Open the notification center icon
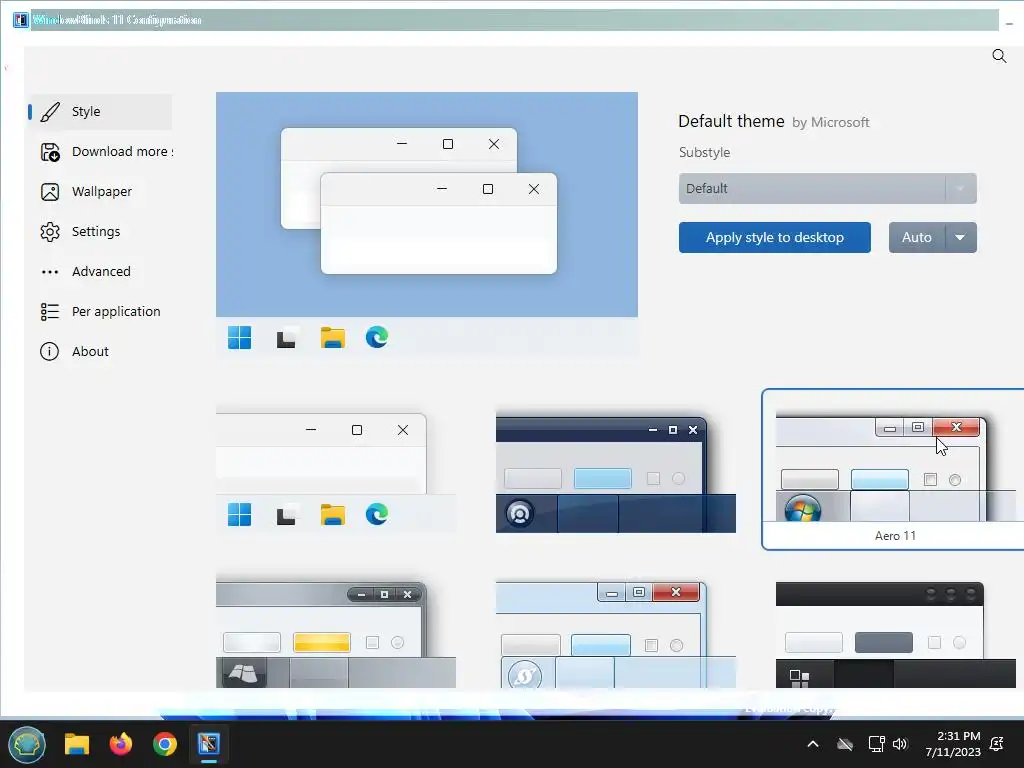Screen dimensions: 1024x768 coord(997,744)
